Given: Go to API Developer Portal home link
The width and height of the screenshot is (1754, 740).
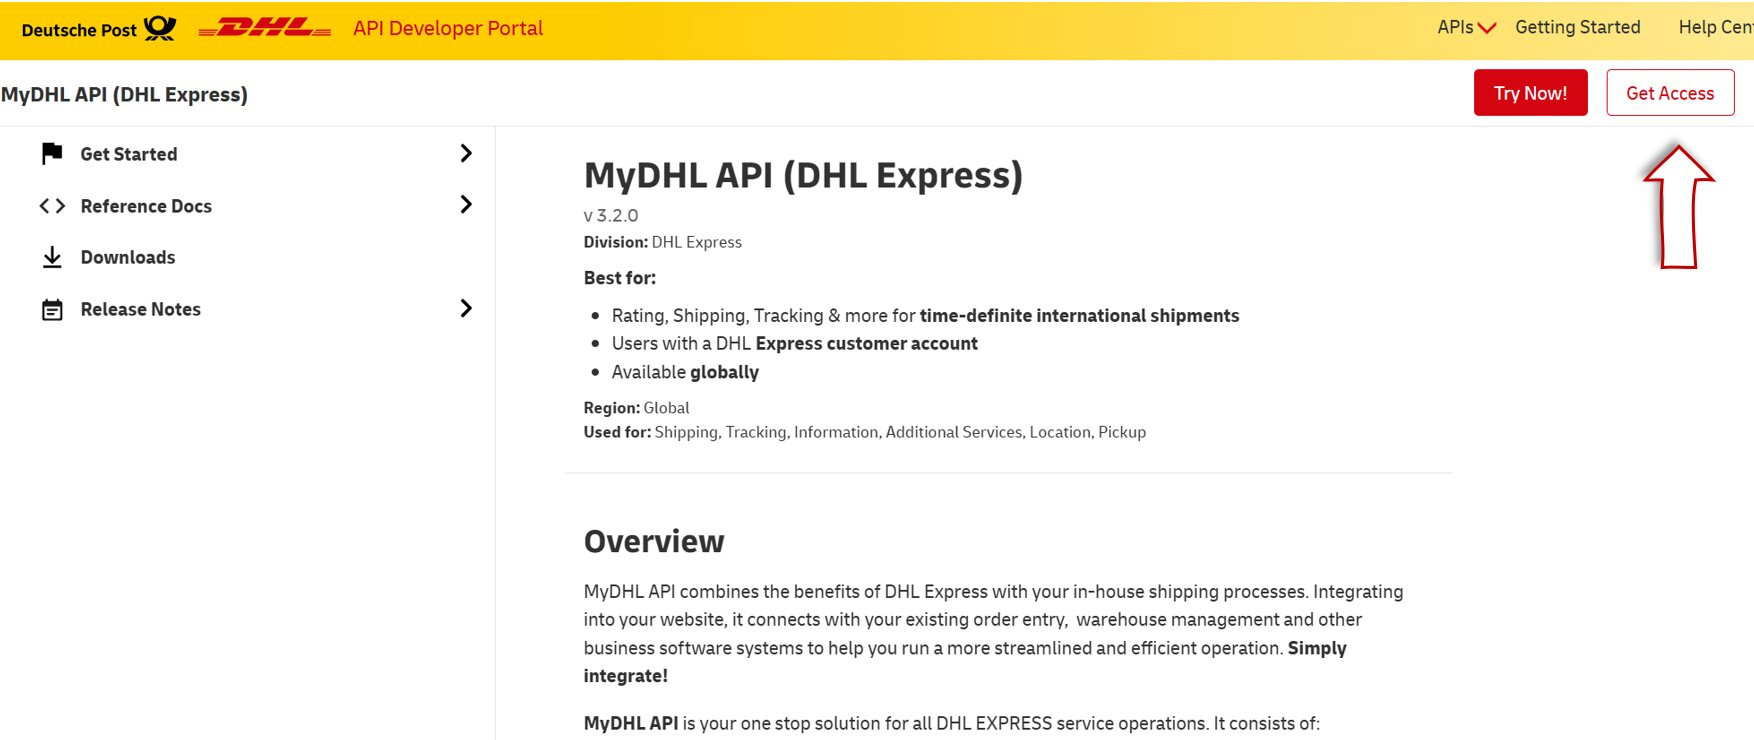Looking at the screenshot, I should [448, 28].
